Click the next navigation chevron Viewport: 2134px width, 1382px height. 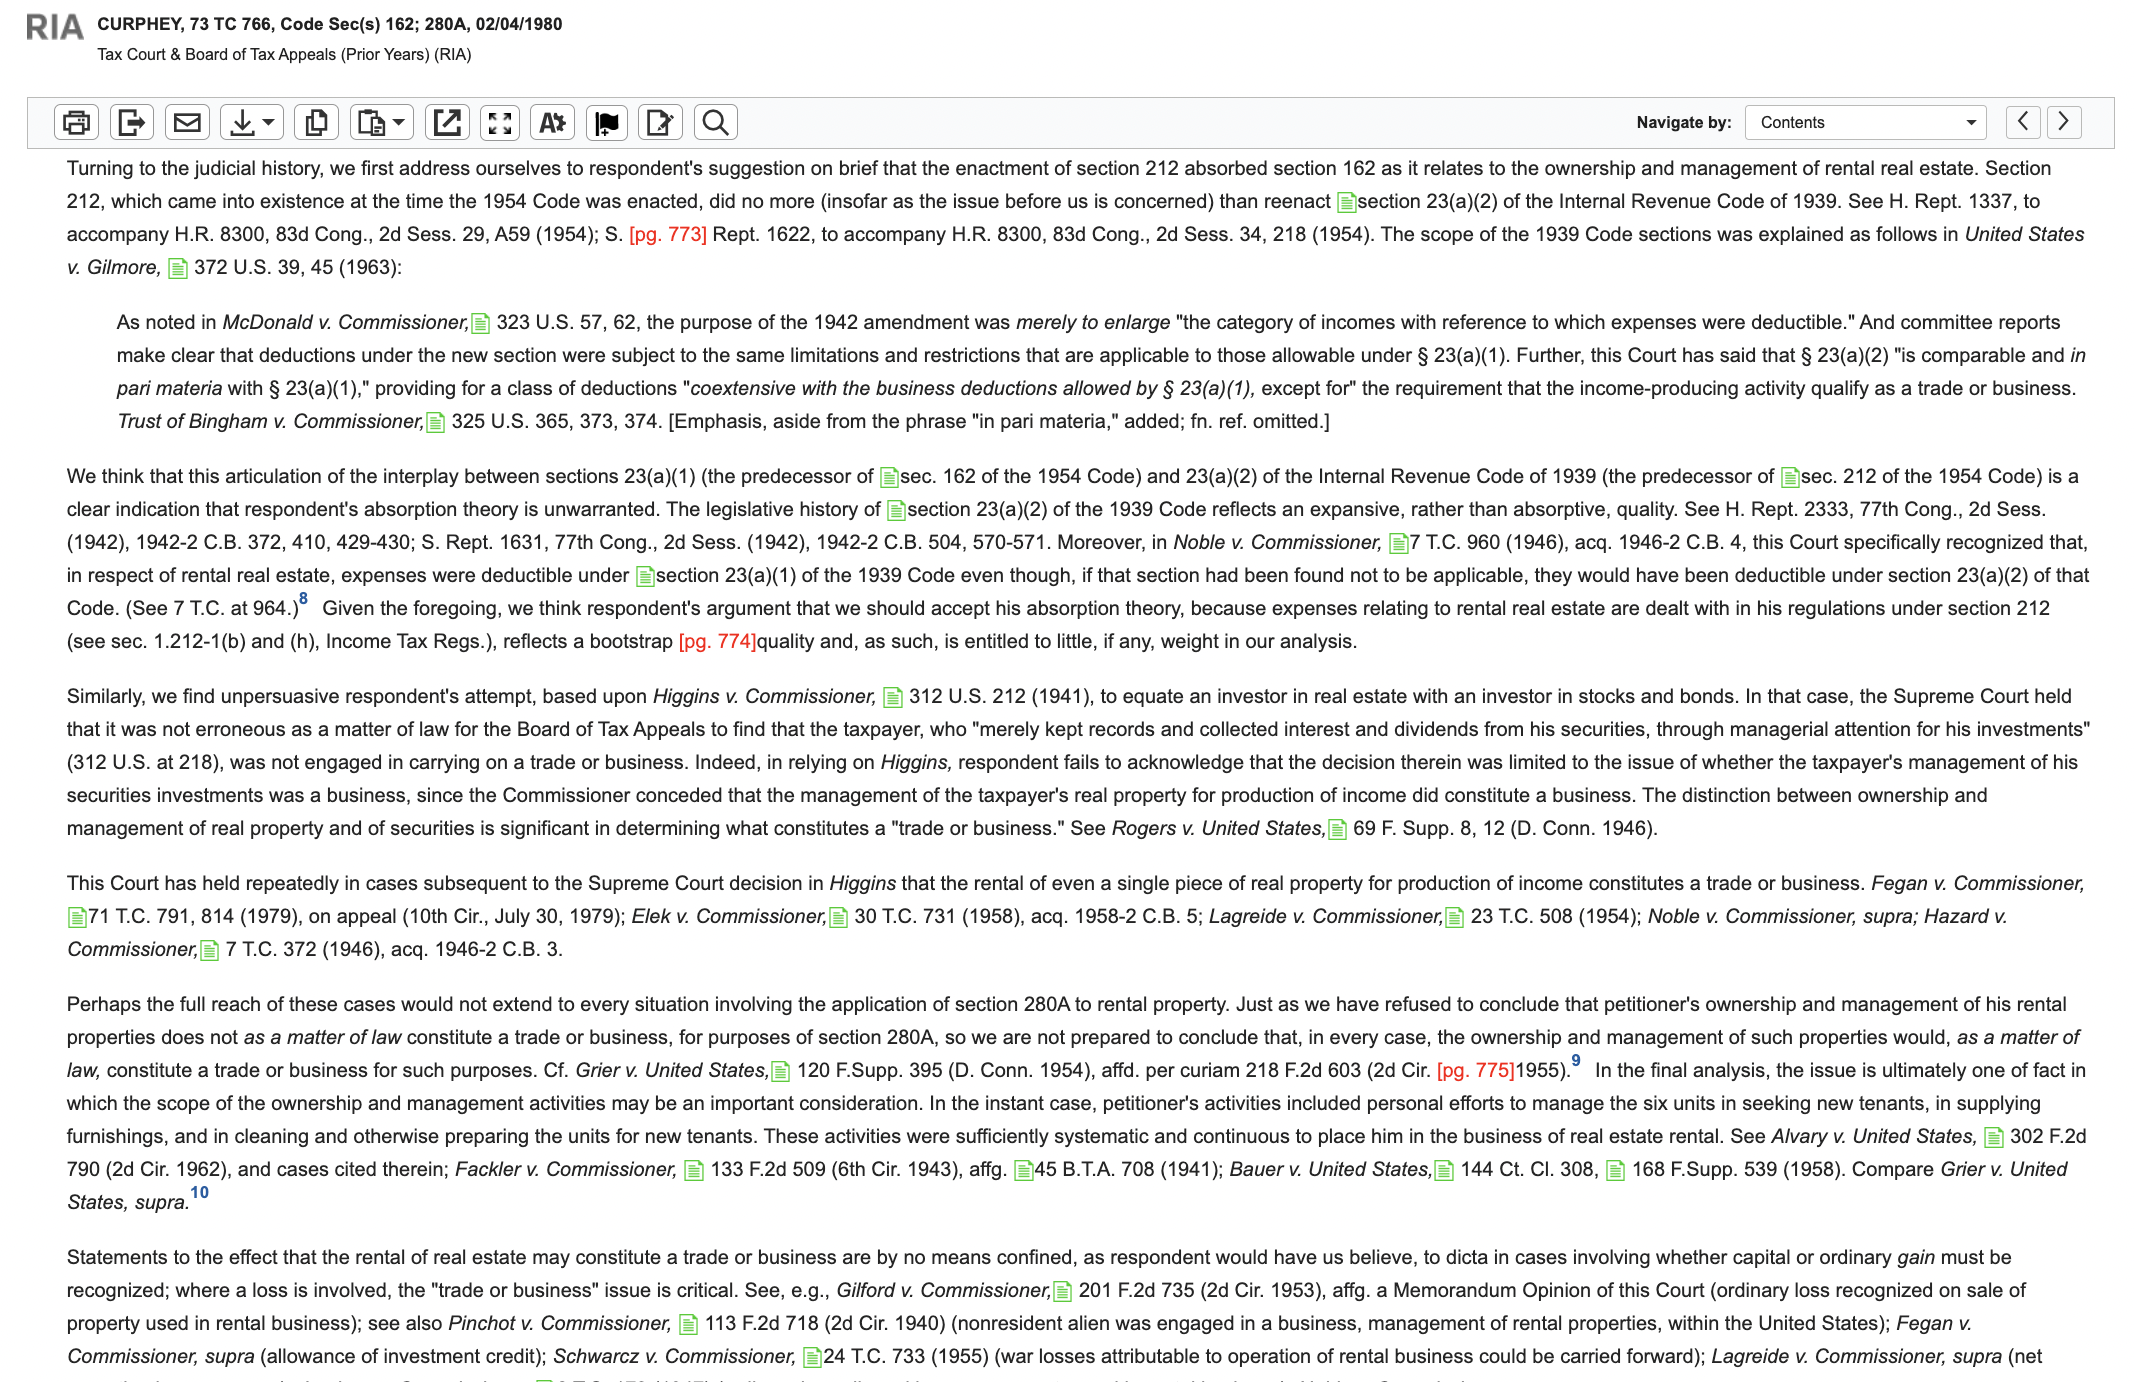click(x=2062, y=122)
